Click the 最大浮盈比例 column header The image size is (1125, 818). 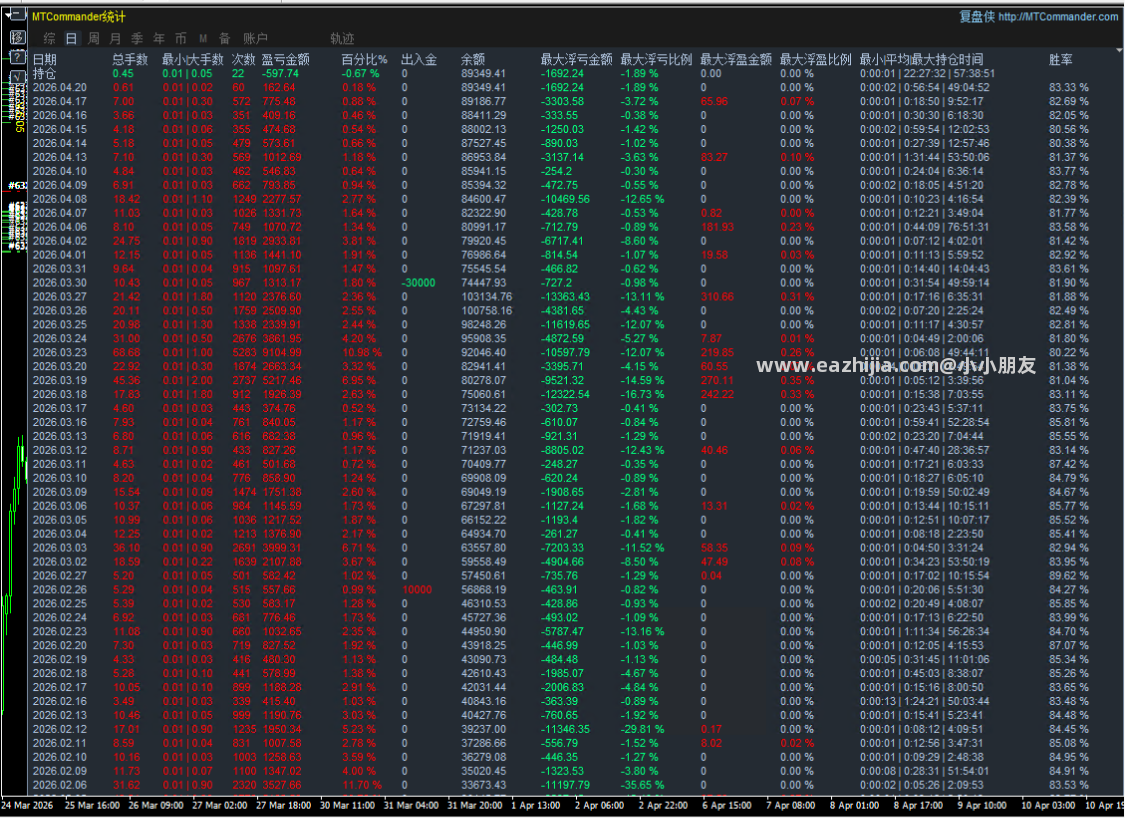coord(815,60)
